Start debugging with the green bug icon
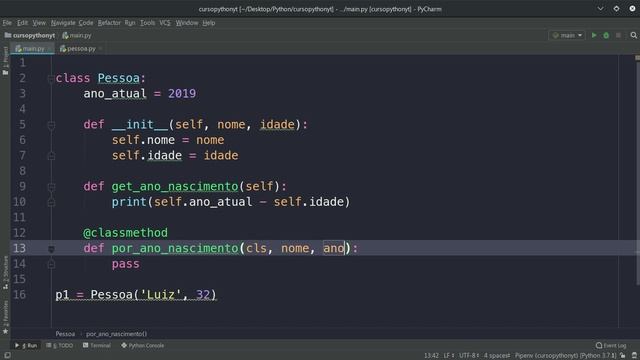640x360 pixels. [x=606, y=36]
